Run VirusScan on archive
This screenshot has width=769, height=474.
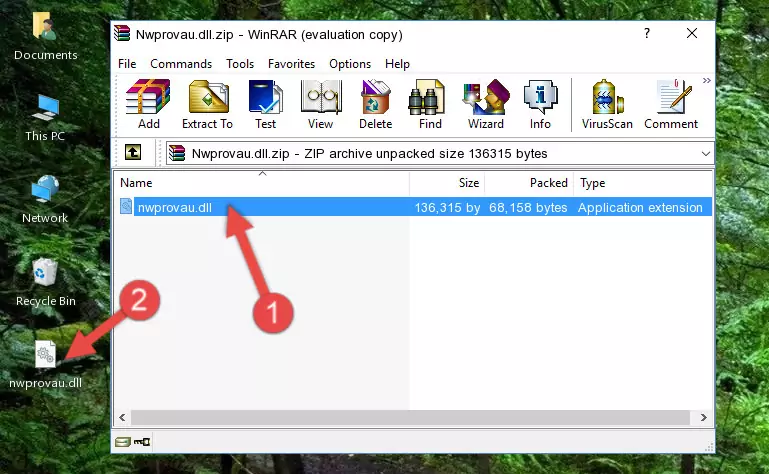click(x=607, y=104)
